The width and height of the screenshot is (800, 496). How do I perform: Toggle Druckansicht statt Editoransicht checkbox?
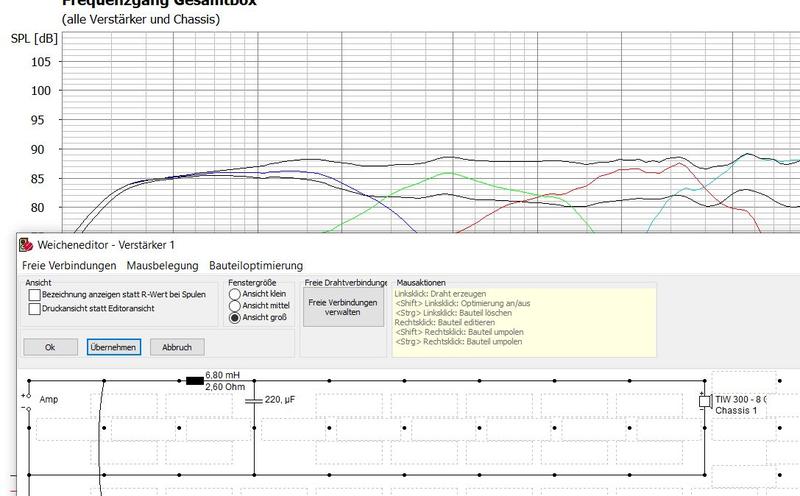[x=35, y=309]
